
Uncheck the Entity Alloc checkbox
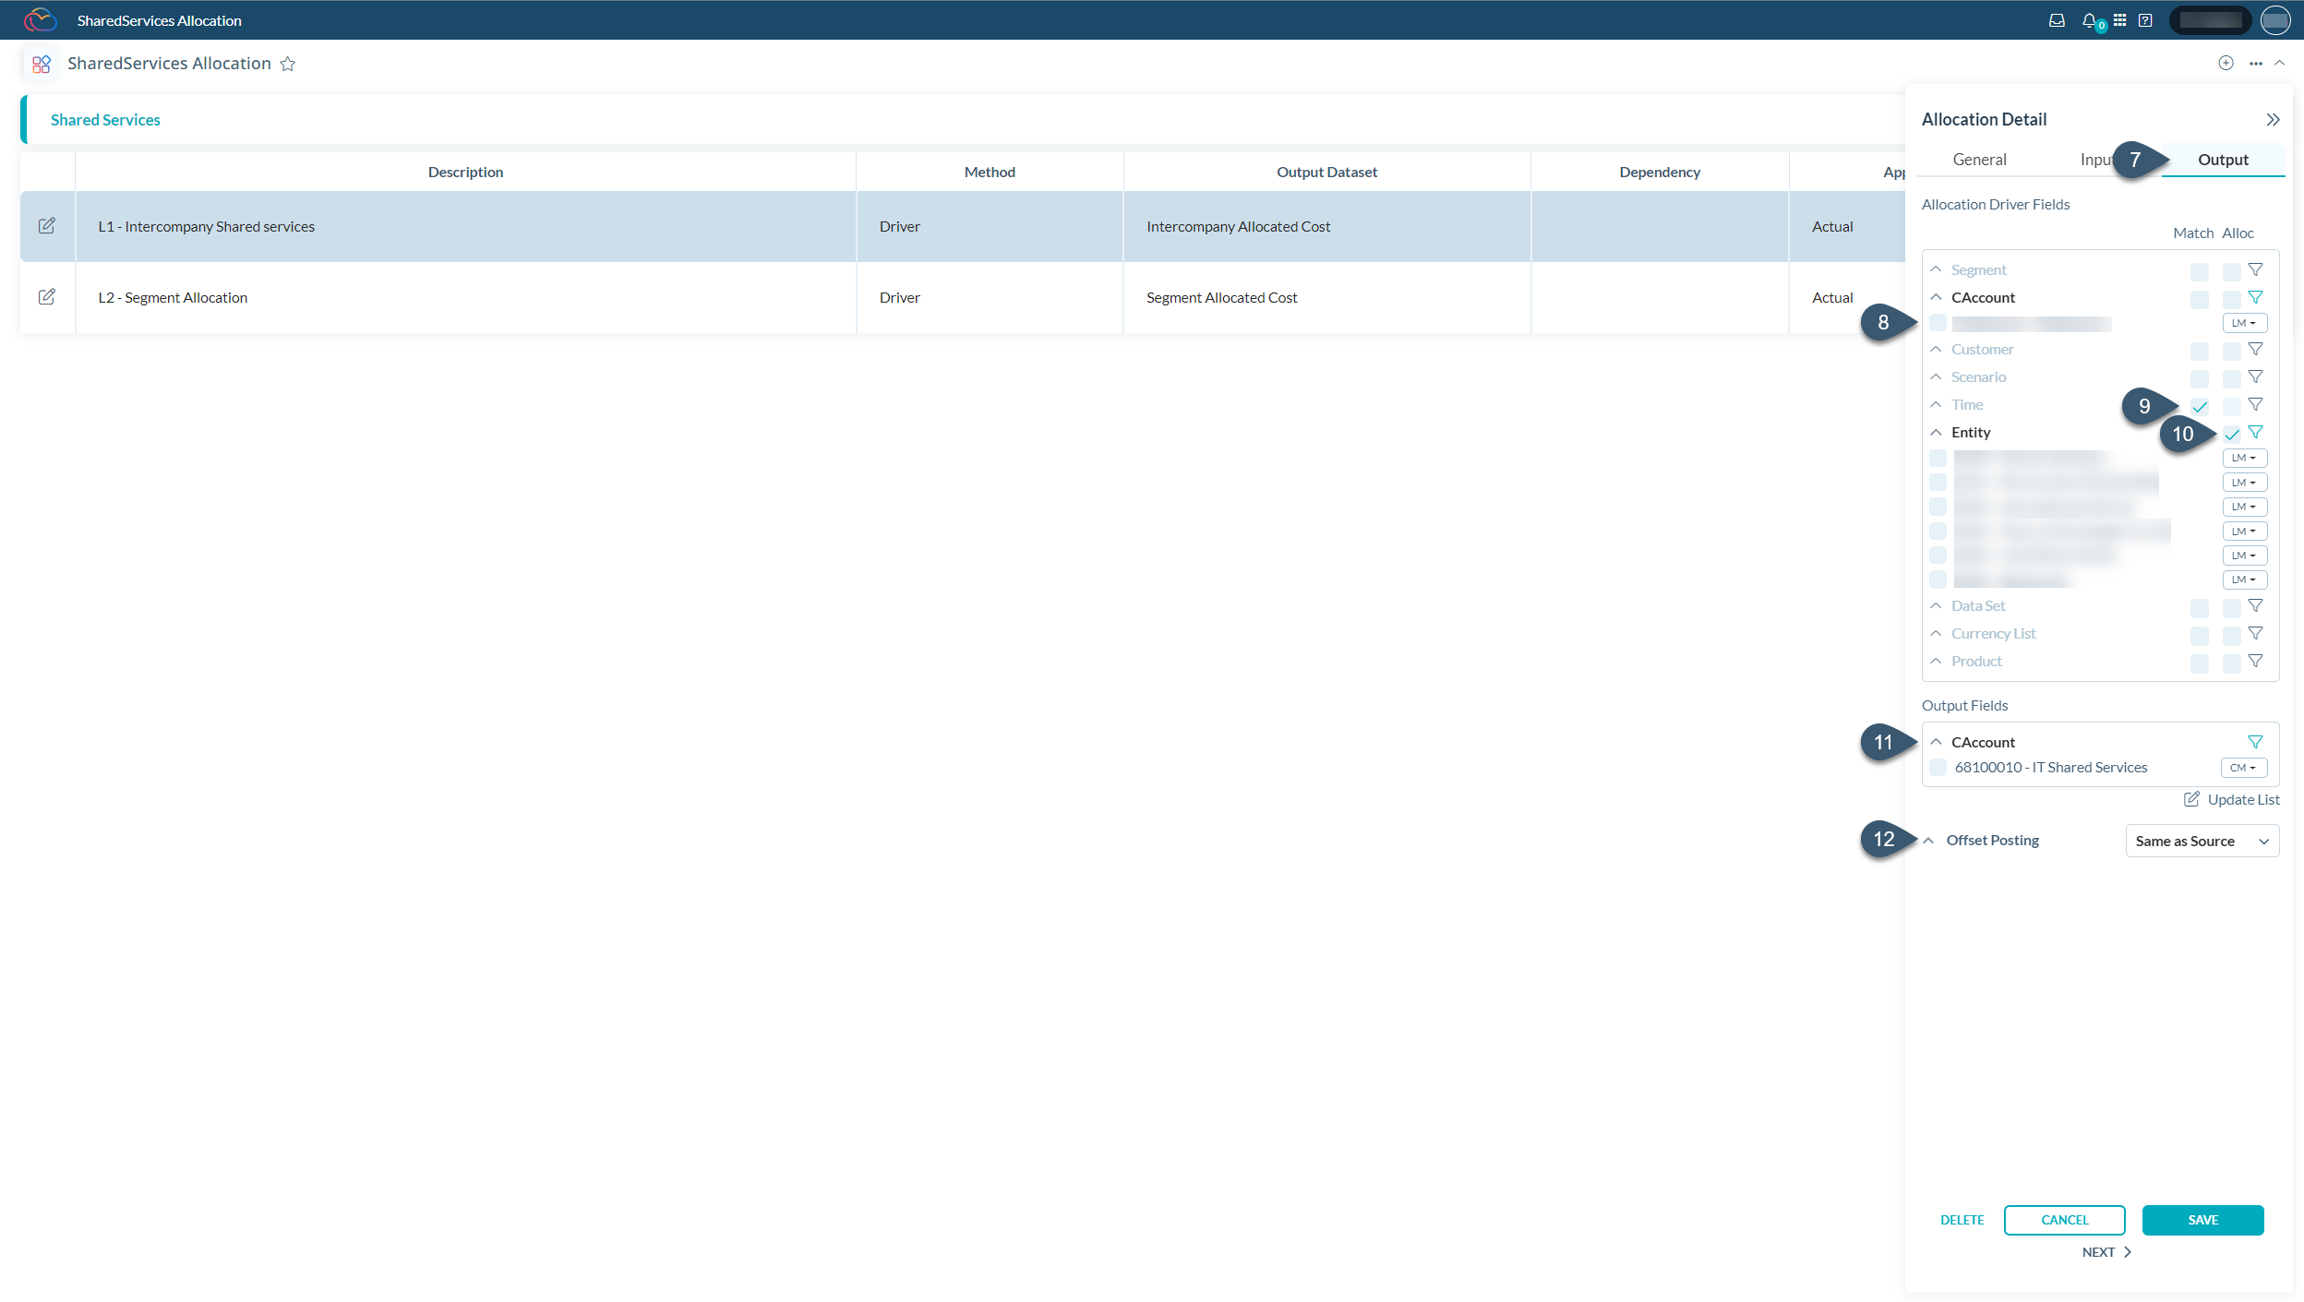(x=2232, y=434)
